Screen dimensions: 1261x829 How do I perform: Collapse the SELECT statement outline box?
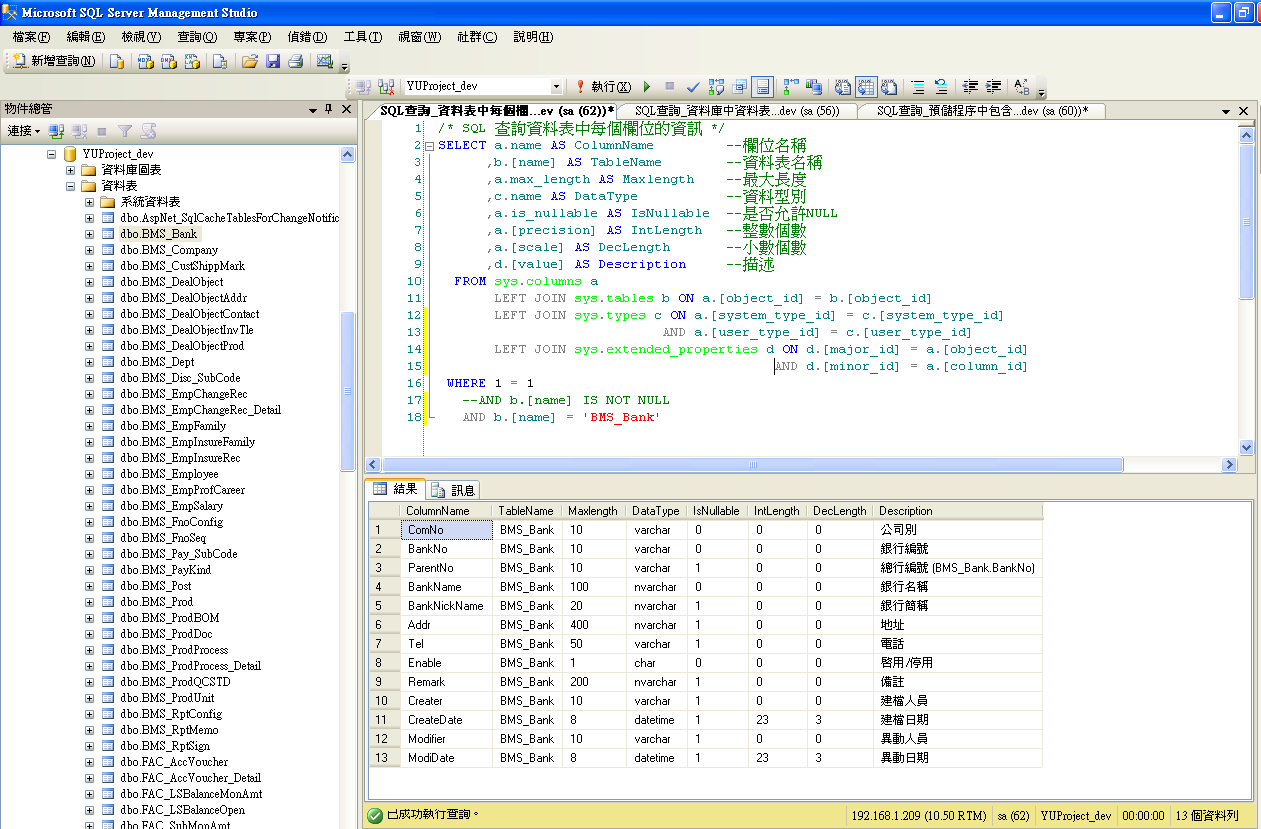[x=429, y=146]
